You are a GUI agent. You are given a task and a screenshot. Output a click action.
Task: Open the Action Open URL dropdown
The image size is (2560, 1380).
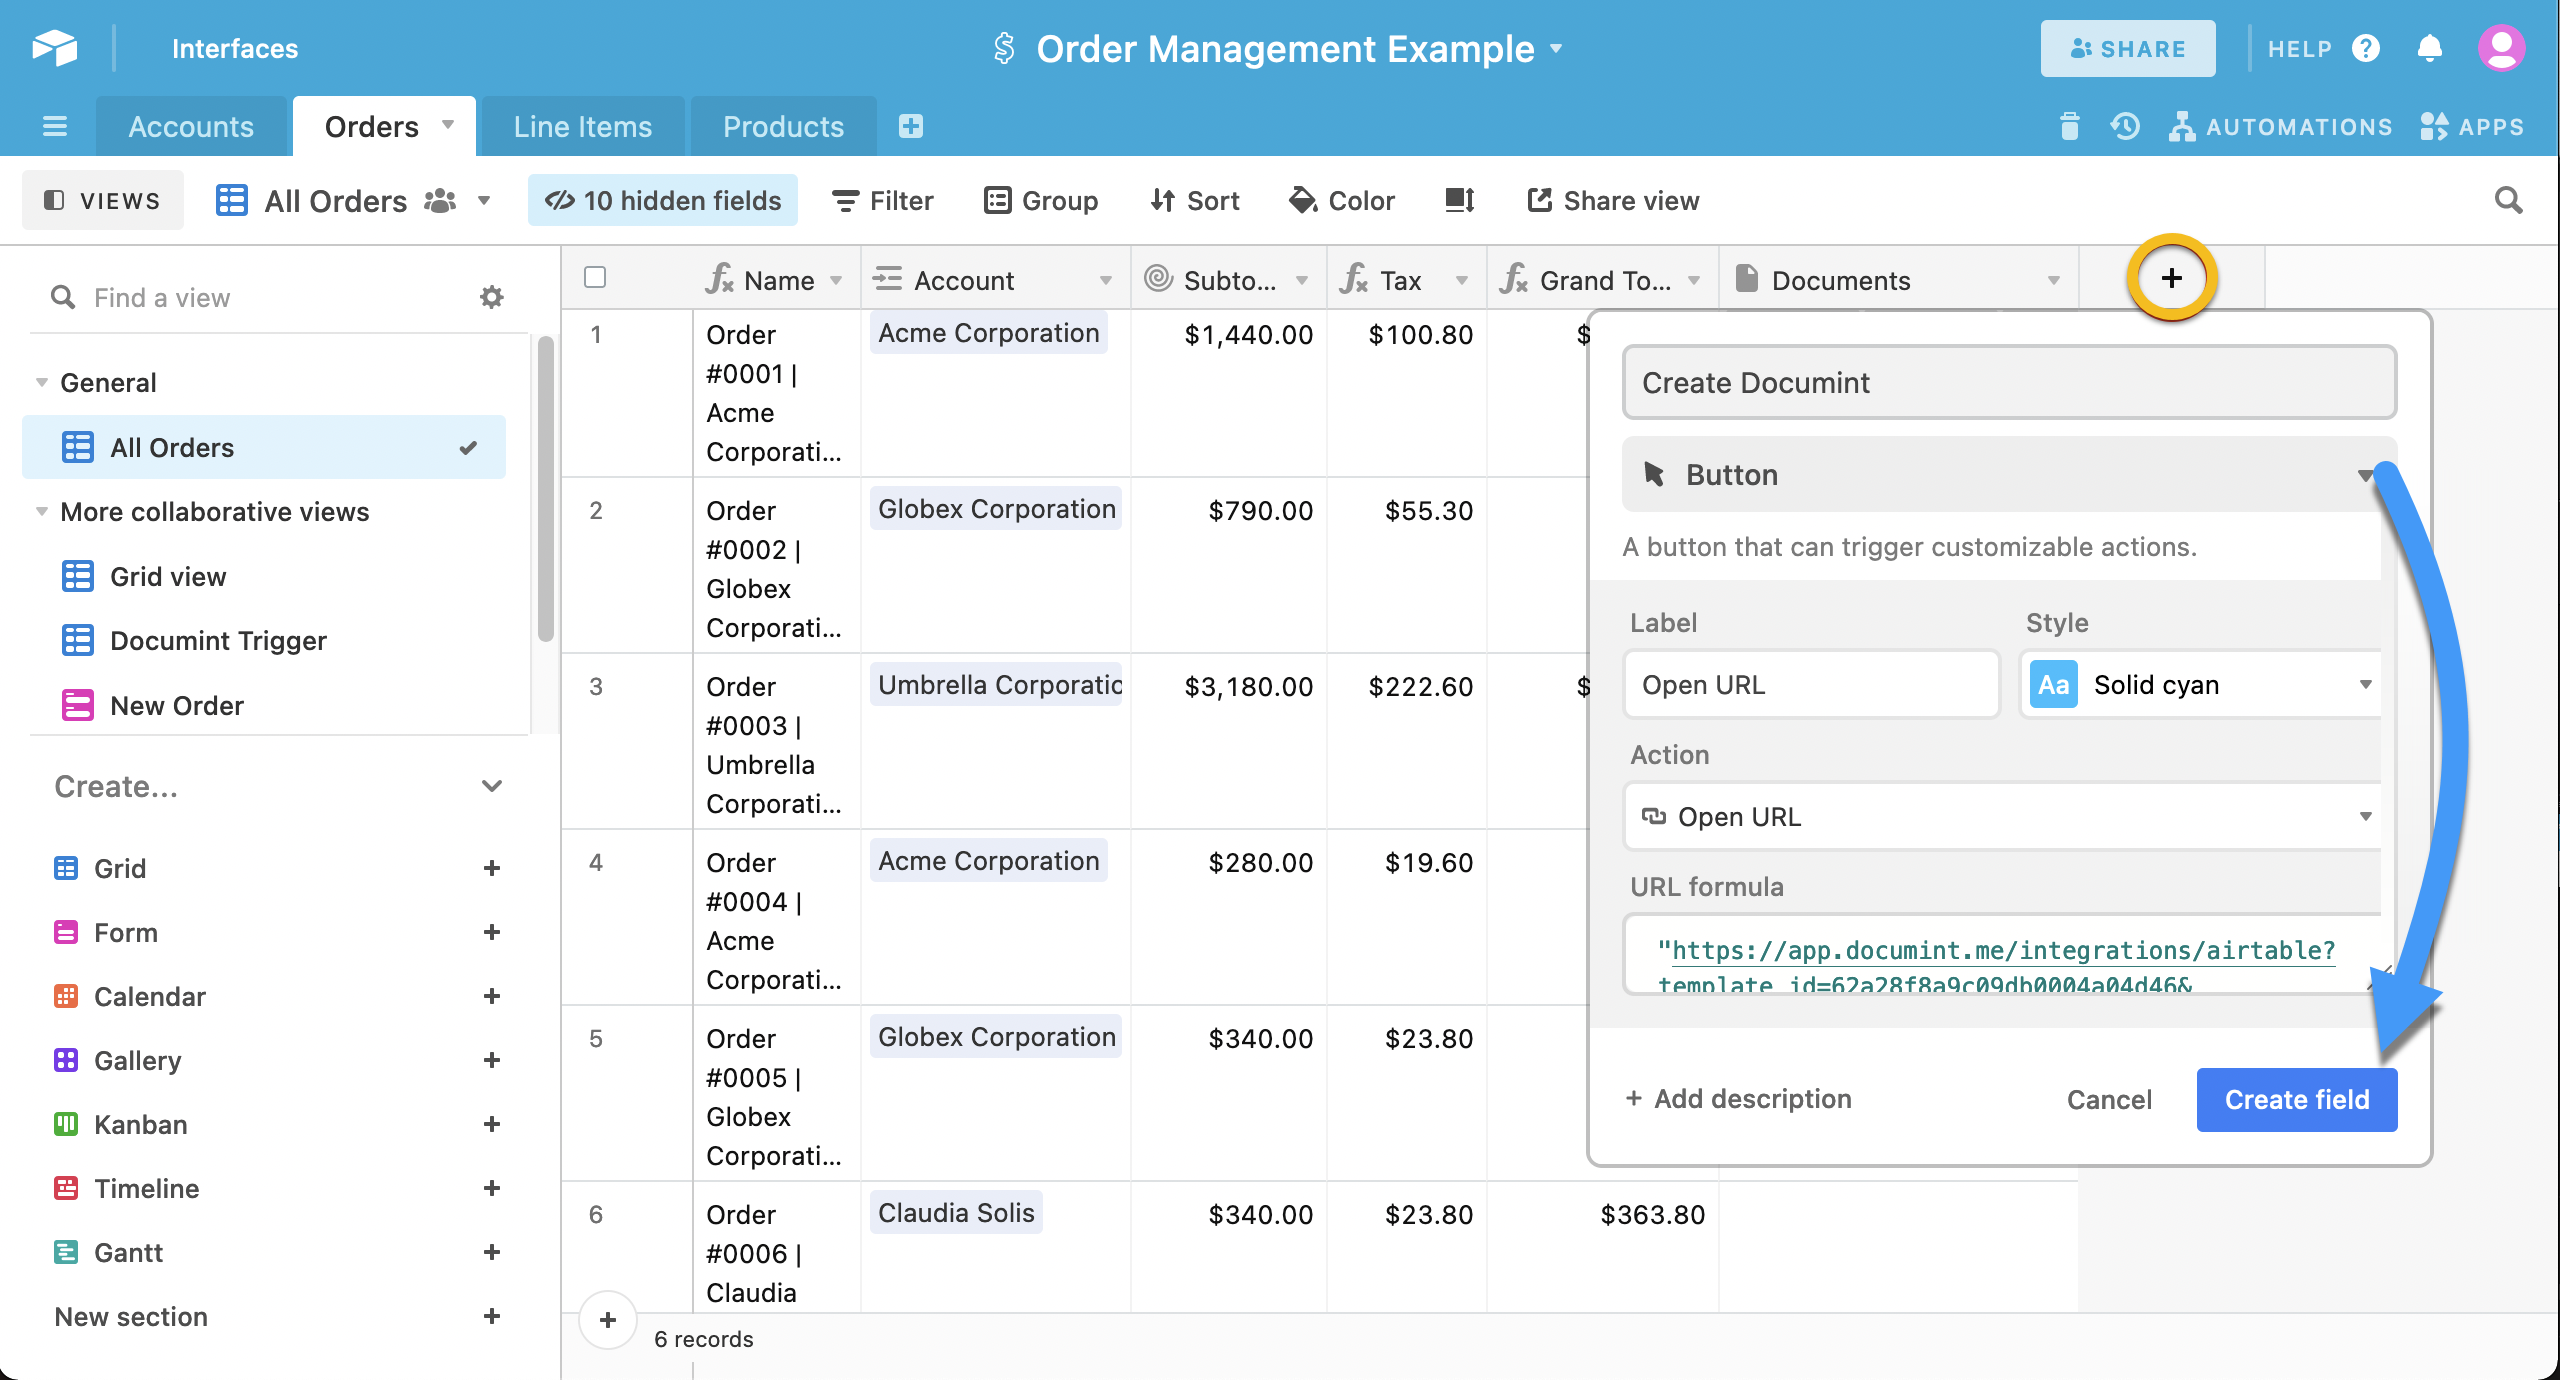[2003, 816]
